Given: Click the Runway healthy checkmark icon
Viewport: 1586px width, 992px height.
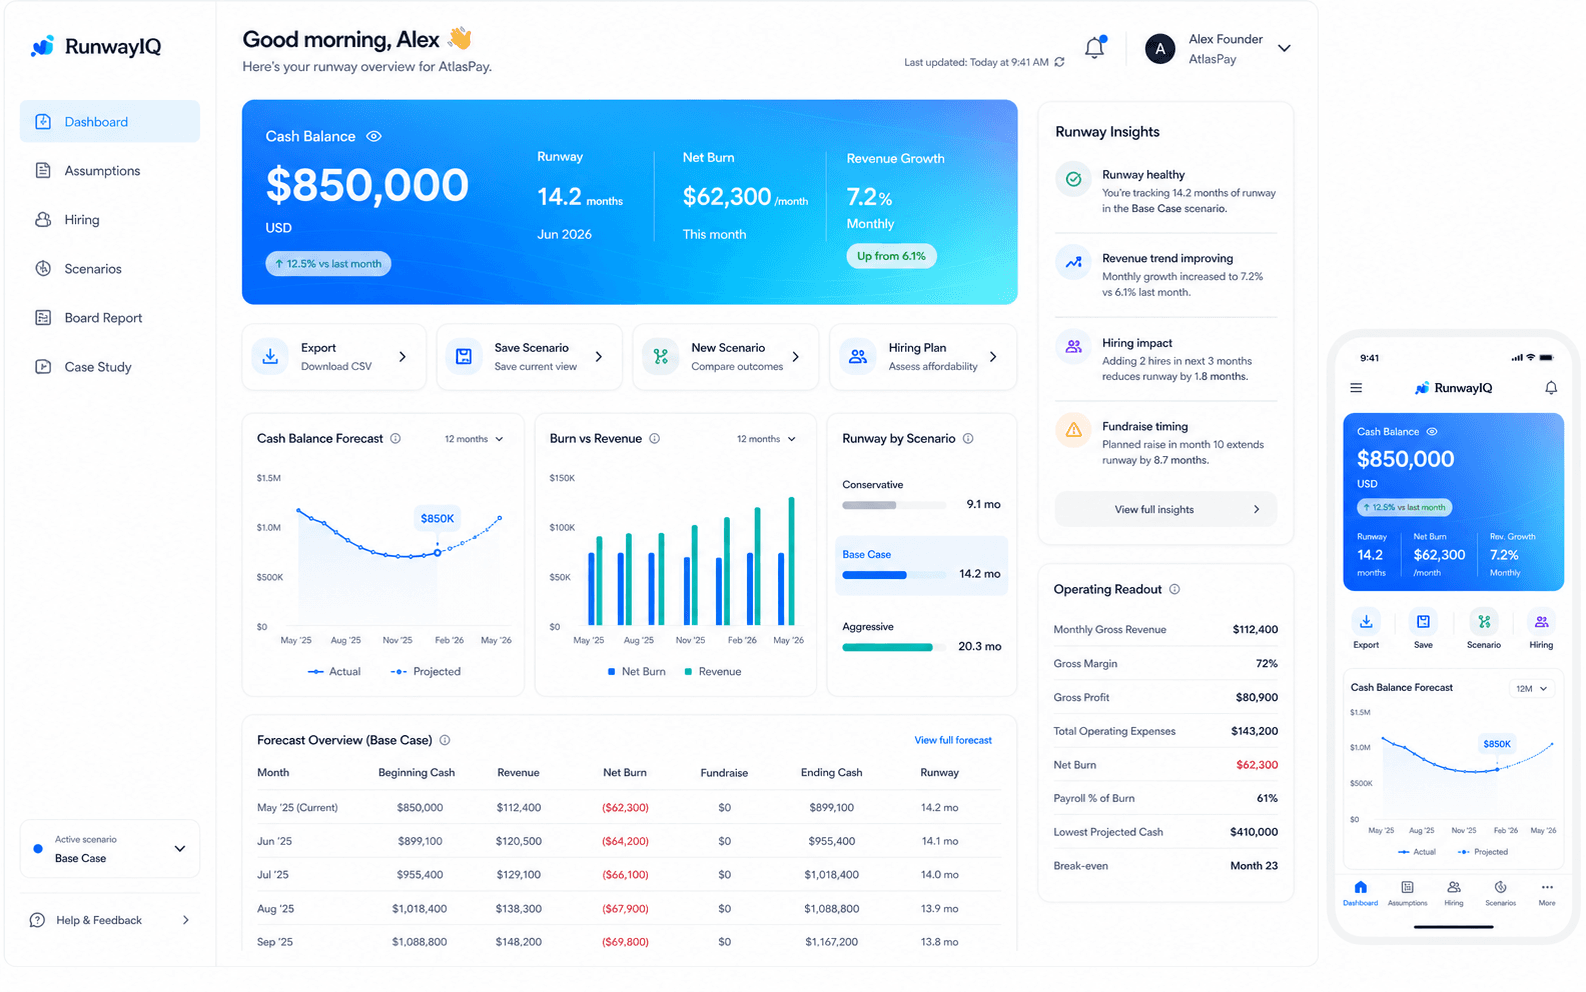Looking at the screenshot, I should (x=1073, y=179).
